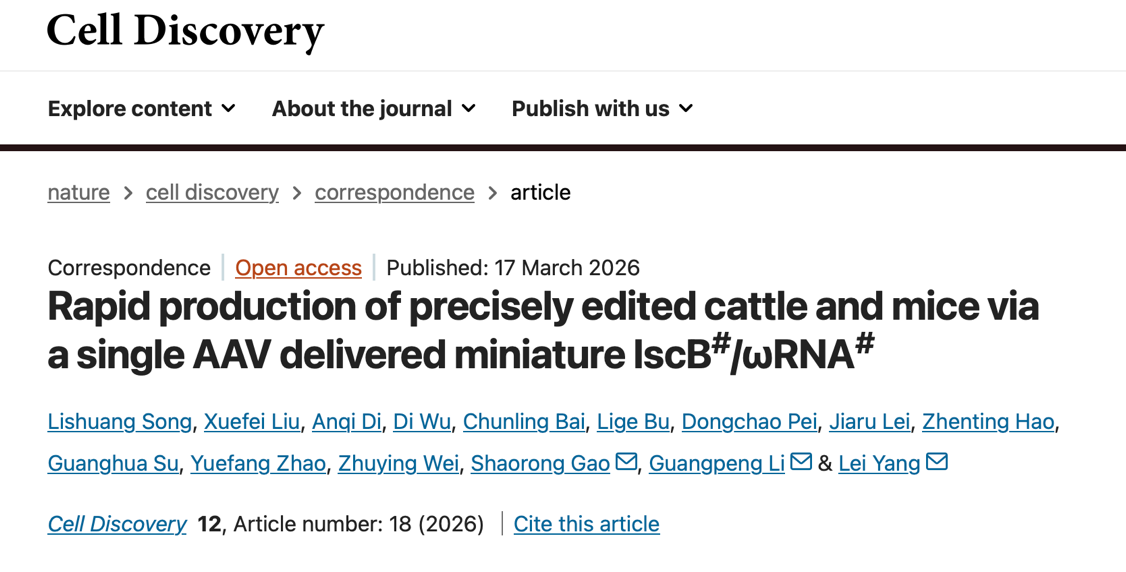Click the email icon beside Shaorong Gao
The height and width of the screenshot is (572, 1126).
[626, 462]
